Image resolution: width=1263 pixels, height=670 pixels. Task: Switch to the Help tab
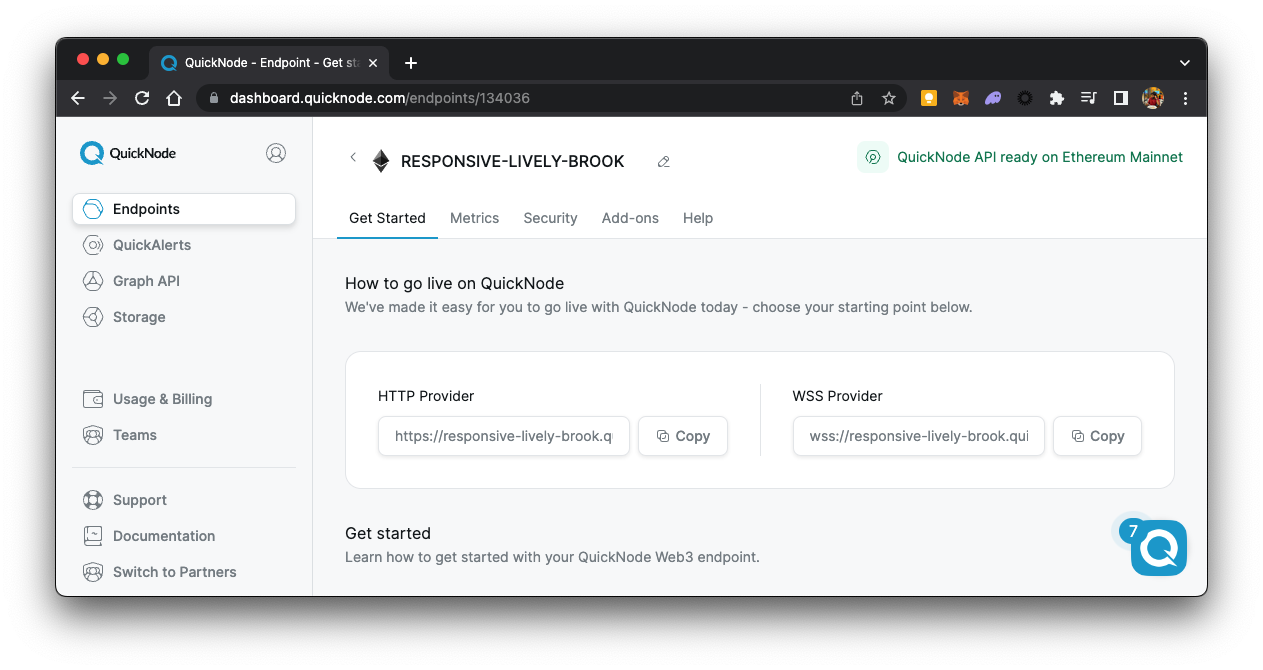[x=698, y=218]
